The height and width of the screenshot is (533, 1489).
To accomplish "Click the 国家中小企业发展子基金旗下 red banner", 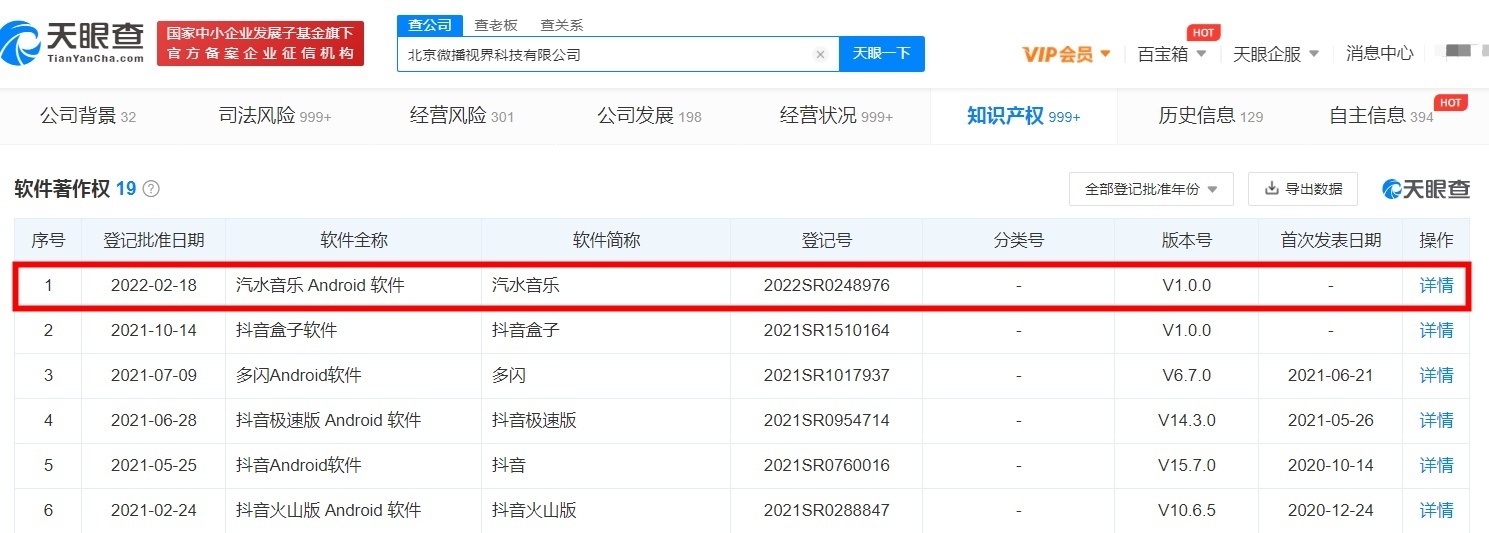I will [260, 44].
